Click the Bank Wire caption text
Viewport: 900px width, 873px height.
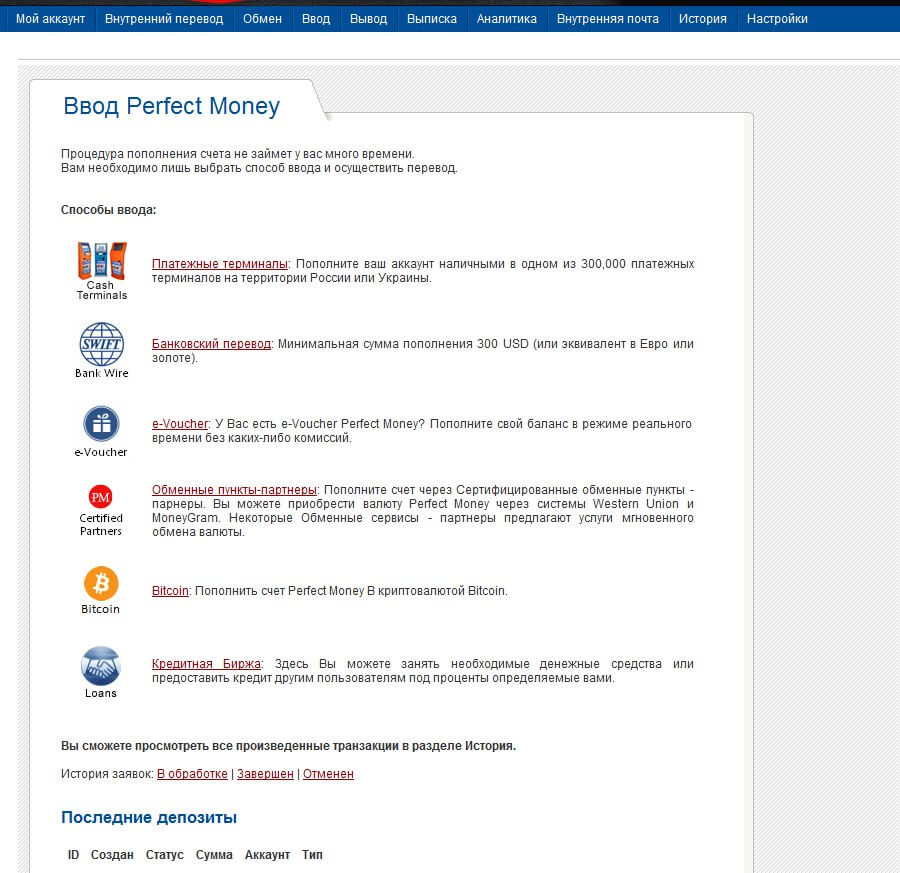point(102,373)
